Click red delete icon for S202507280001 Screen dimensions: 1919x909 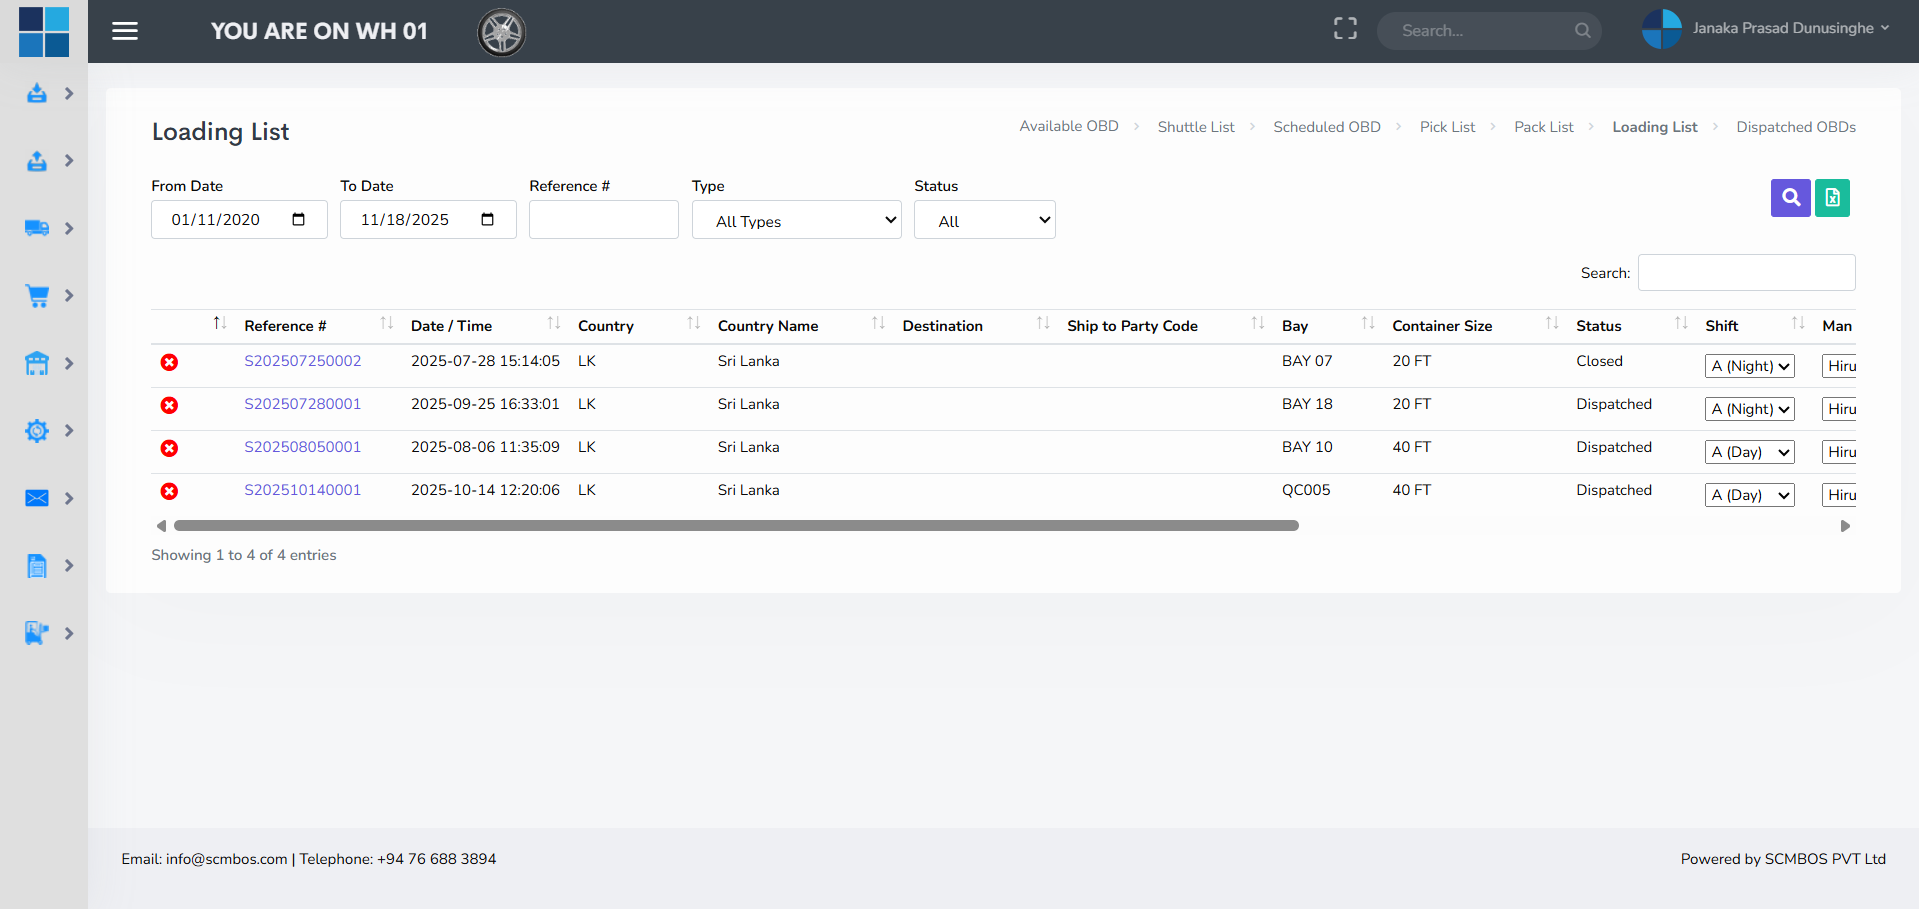170,405
